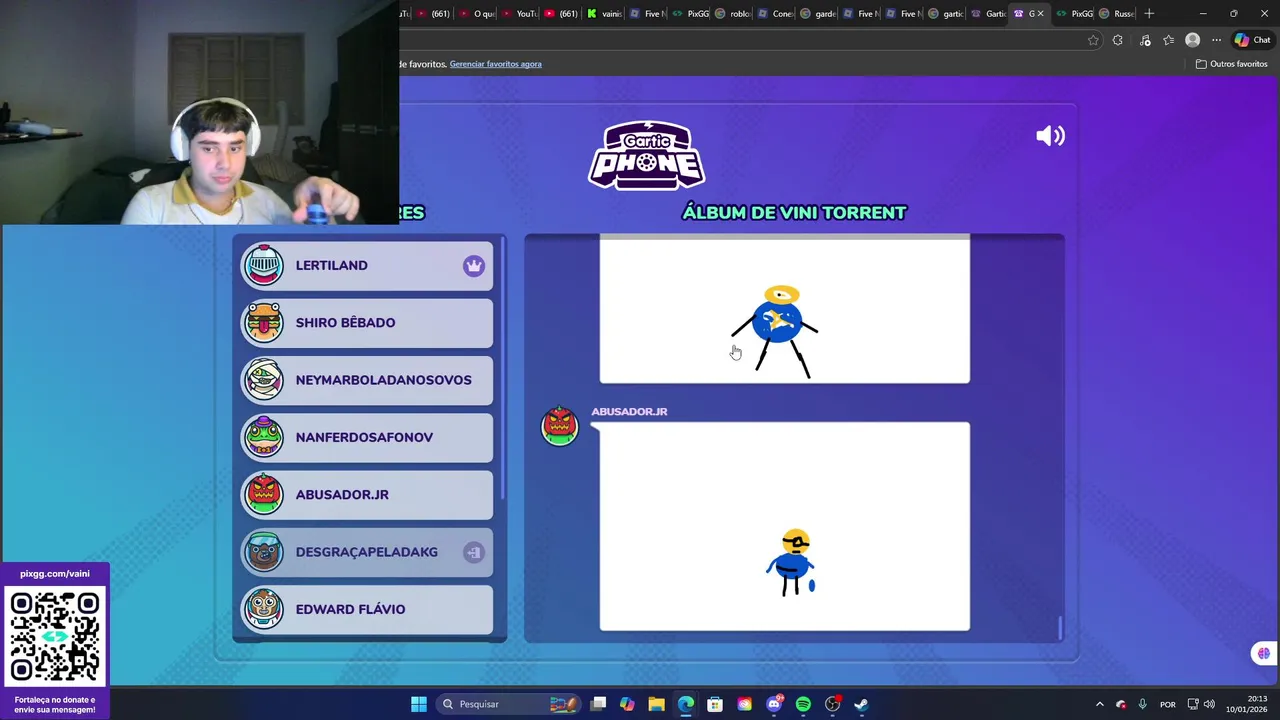Click the player list scrollbar
The image size is (1280, 720).
[x=503, y=368]
